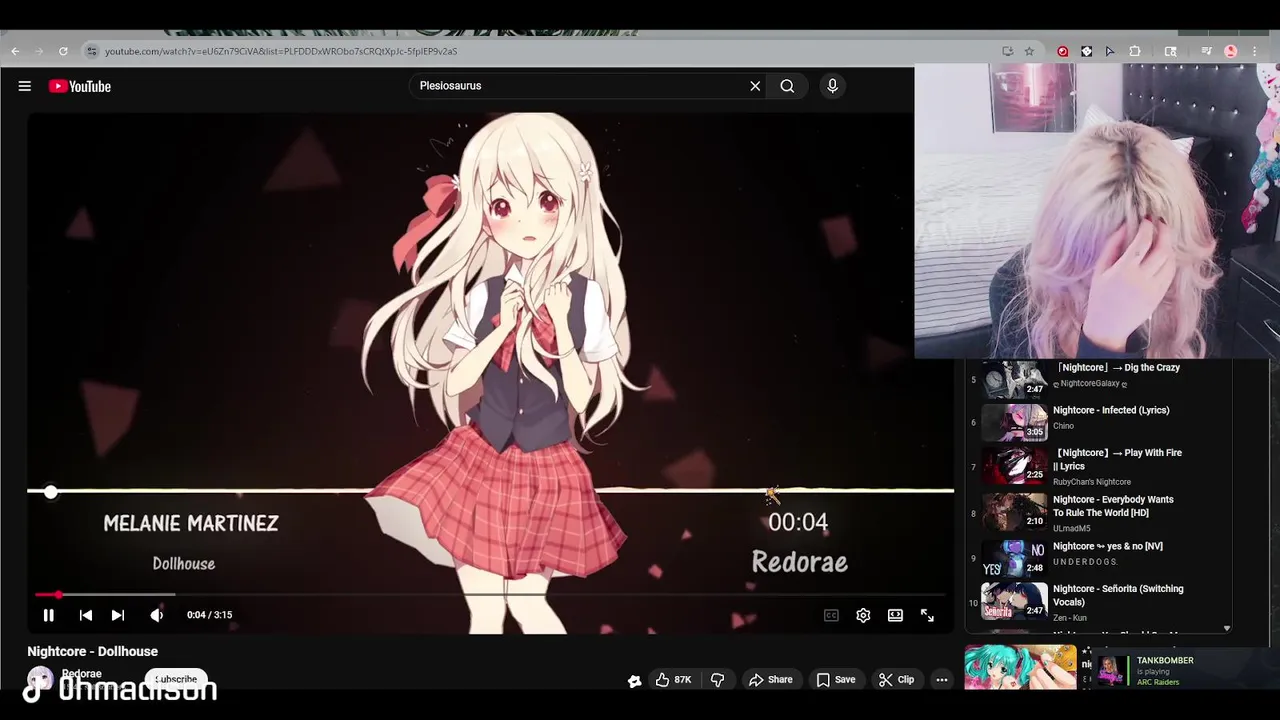Open the Redorae channel avatar

click(x=40, y=680)
